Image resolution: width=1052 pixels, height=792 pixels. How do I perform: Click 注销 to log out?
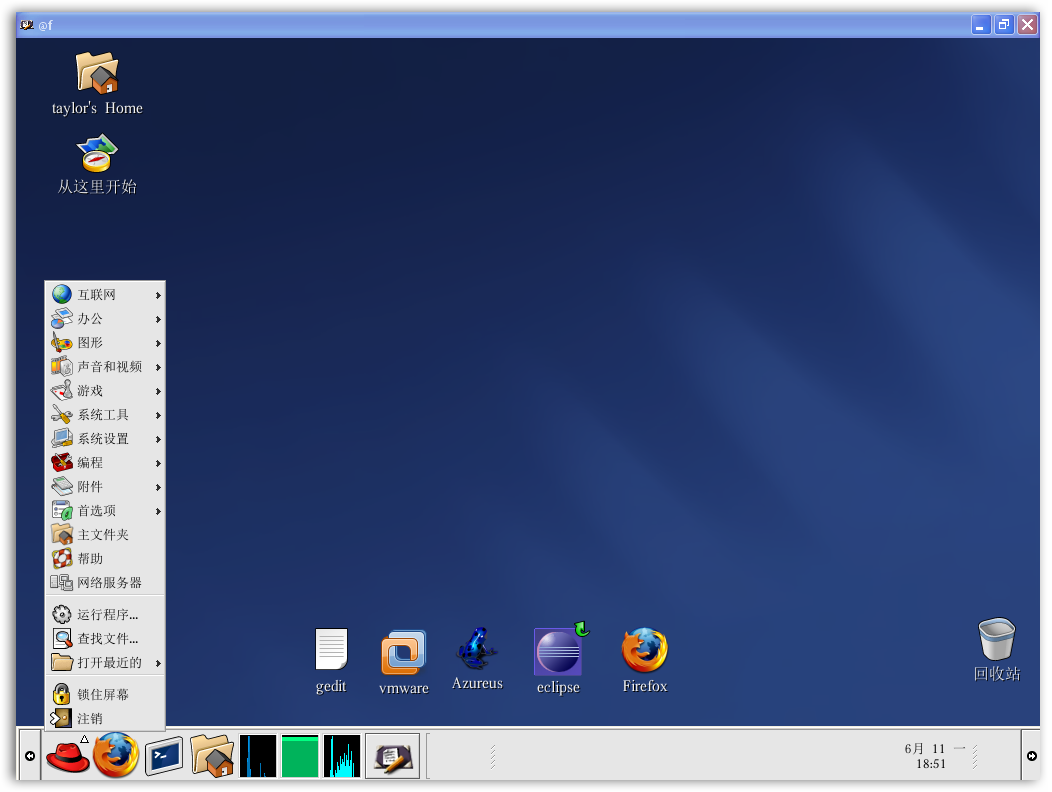click(x=88, y=718)
